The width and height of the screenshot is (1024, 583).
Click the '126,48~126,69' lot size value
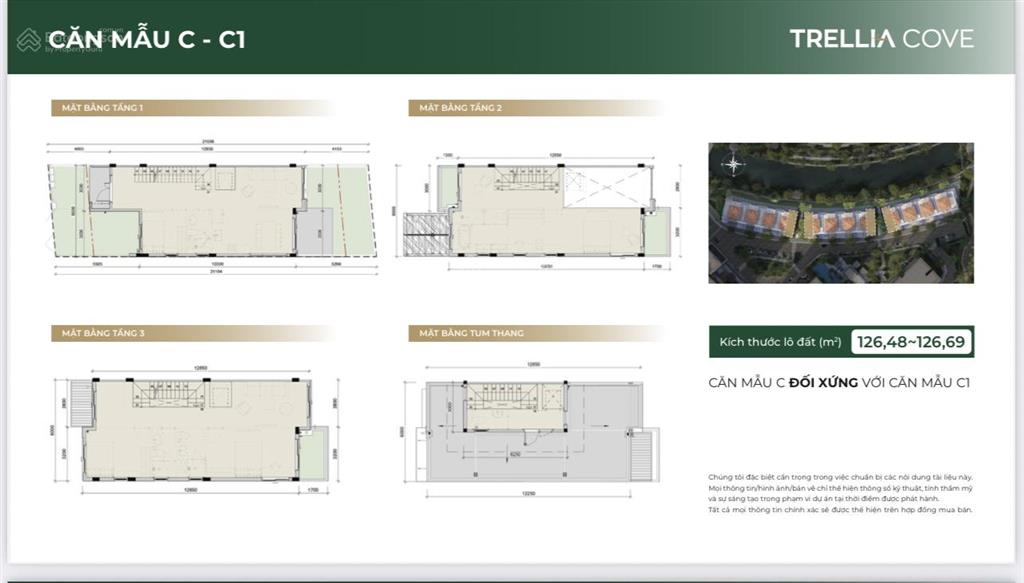[x=911, y=341]
